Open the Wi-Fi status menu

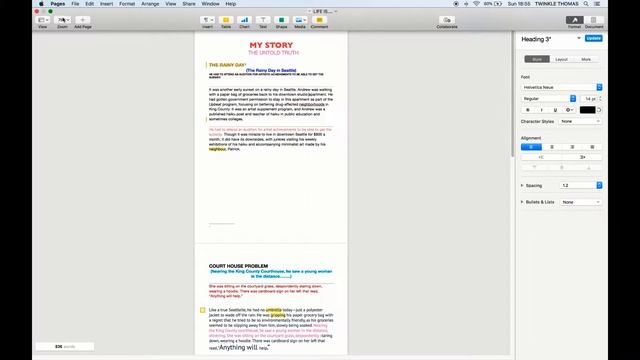pyautogui.click(x=476, y=4)
